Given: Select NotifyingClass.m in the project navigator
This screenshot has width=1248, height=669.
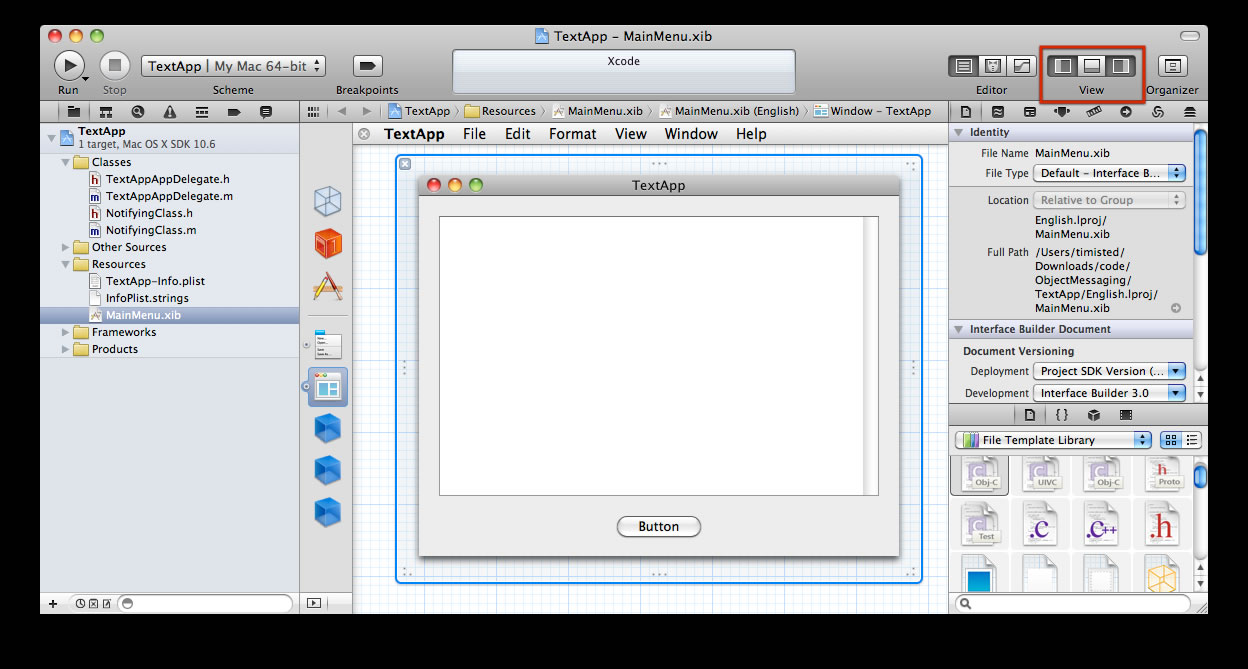Looking at the screenshot, I should (x=150, y=230).
